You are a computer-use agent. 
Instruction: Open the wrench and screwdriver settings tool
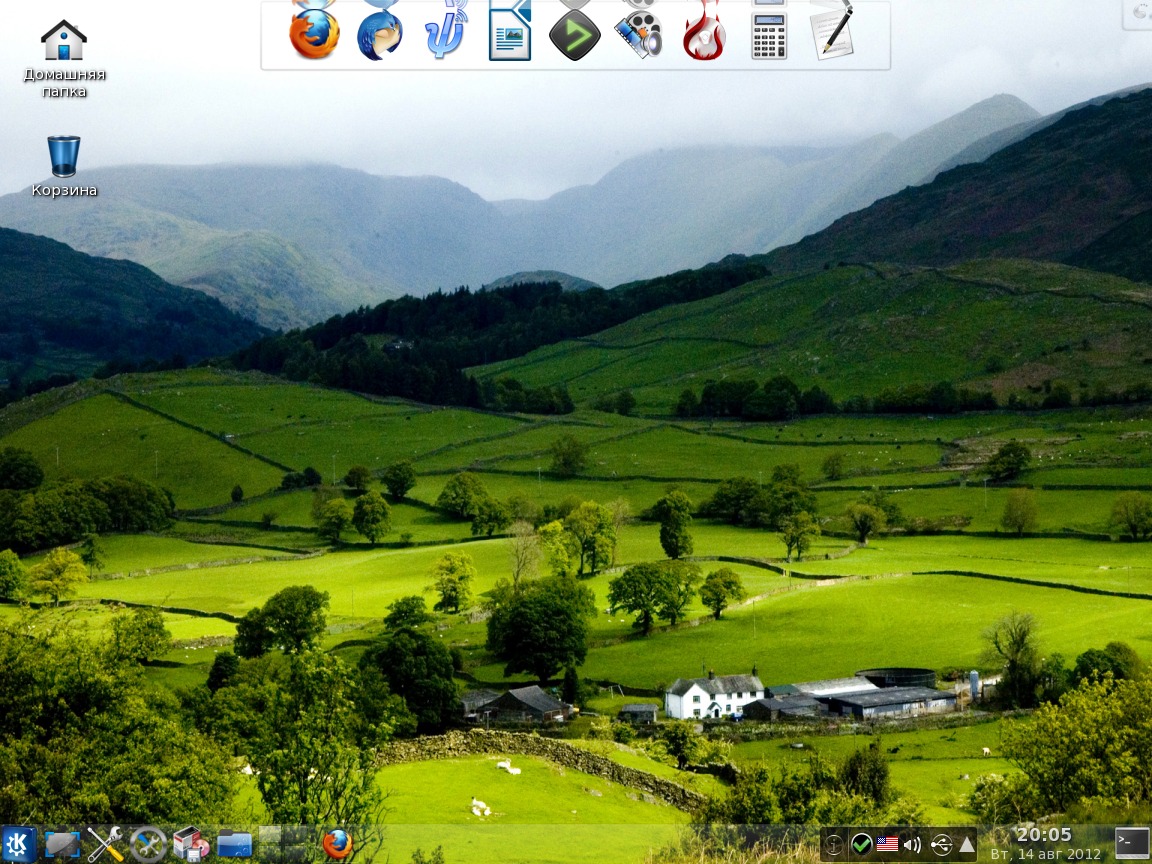pyautogui.click(x=105, y=844)
